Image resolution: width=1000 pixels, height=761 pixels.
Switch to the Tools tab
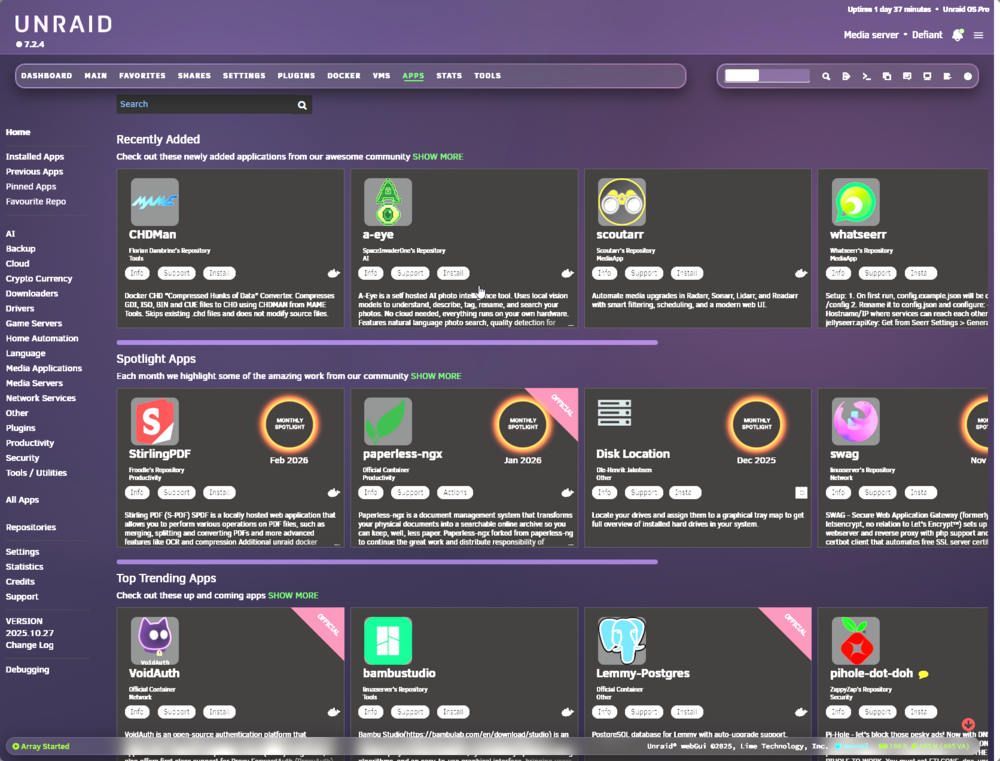click(x=487, y=76)
